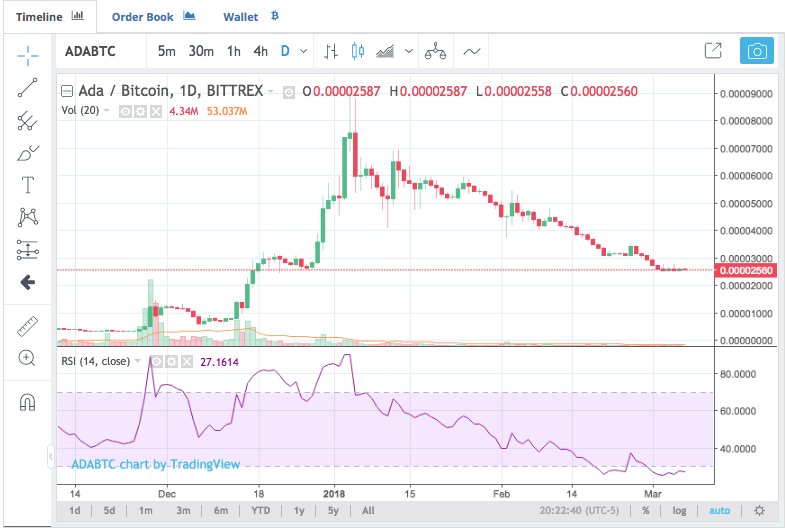Select the 5m interval
This screenshot has height=528, width=786.
166,51
